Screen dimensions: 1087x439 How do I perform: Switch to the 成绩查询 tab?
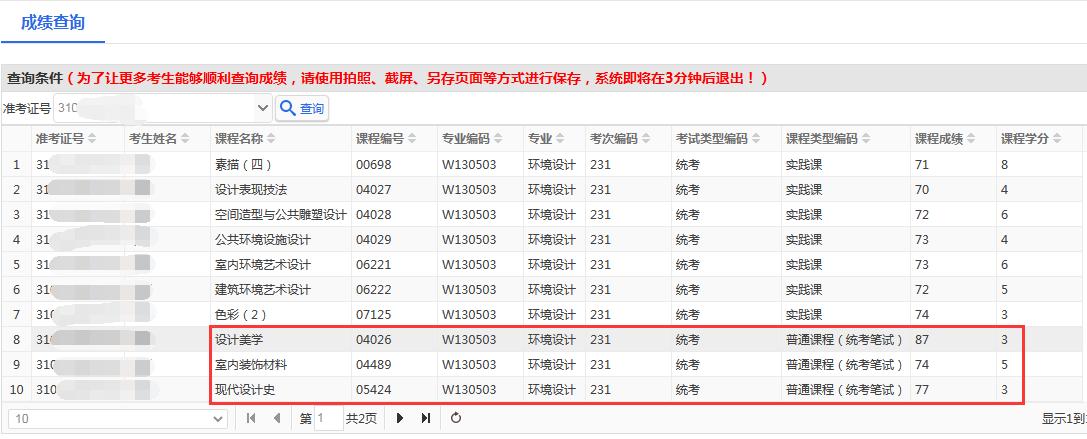(x=53, y=22)
